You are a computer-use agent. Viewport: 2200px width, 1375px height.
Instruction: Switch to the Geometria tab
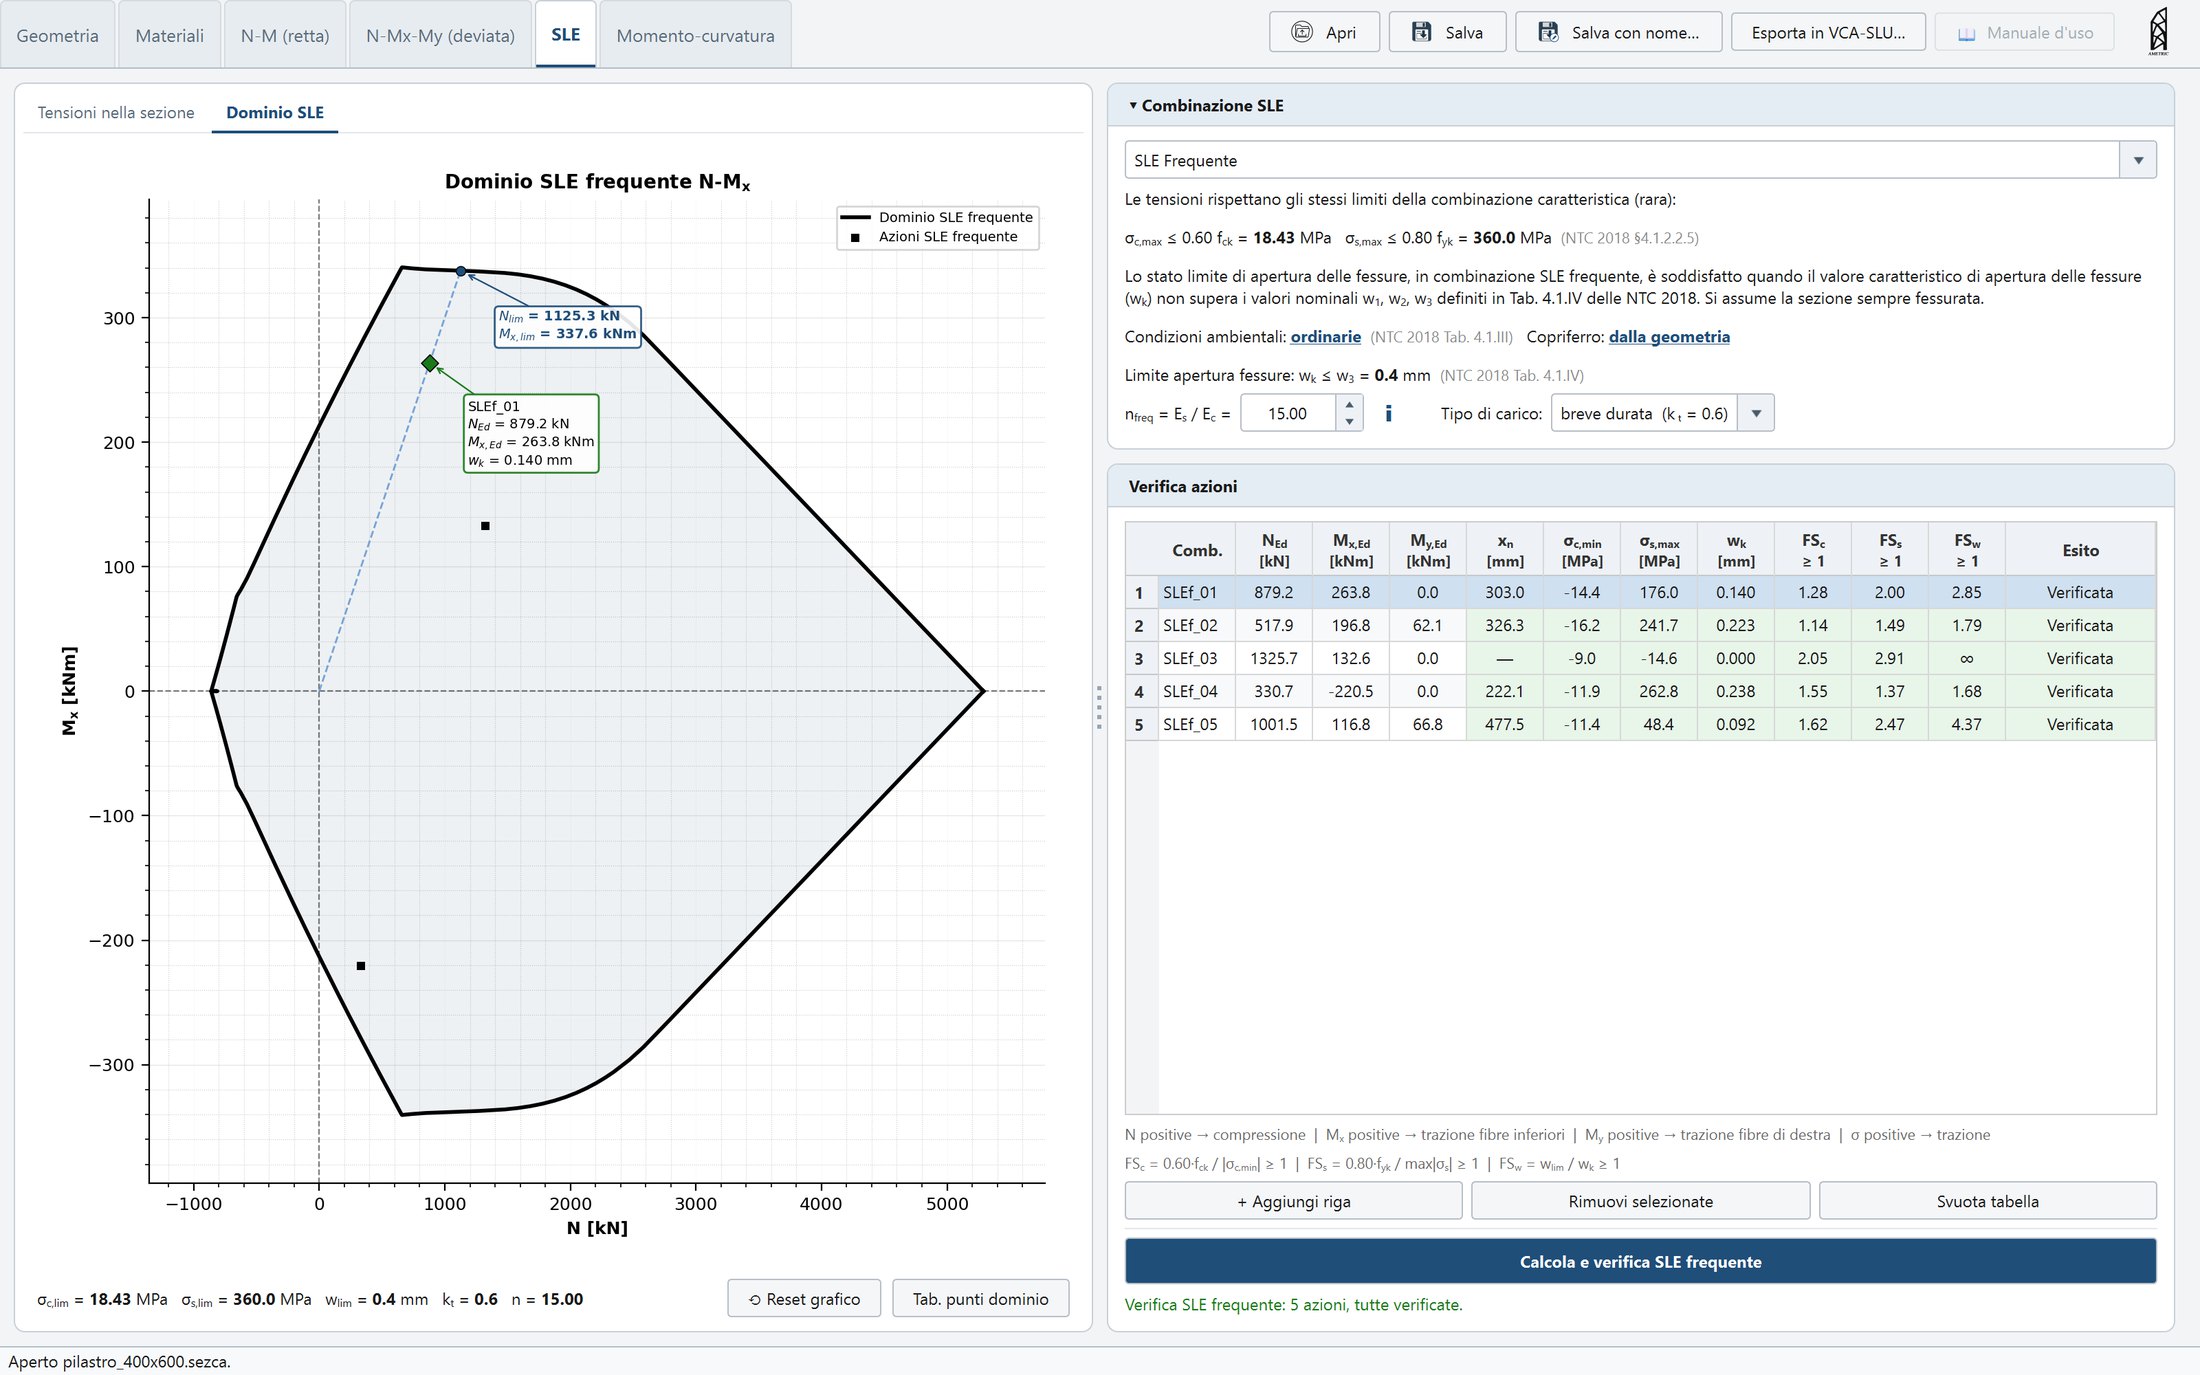[x=57, y=35]
